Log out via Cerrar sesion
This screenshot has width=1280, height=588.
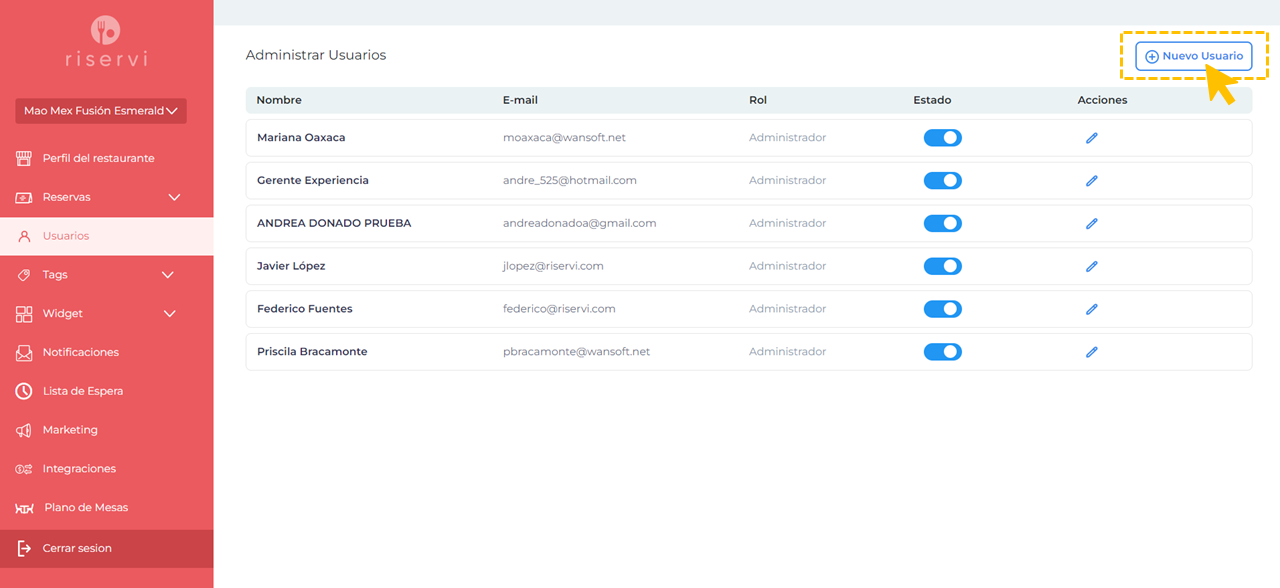click(107, 548)
